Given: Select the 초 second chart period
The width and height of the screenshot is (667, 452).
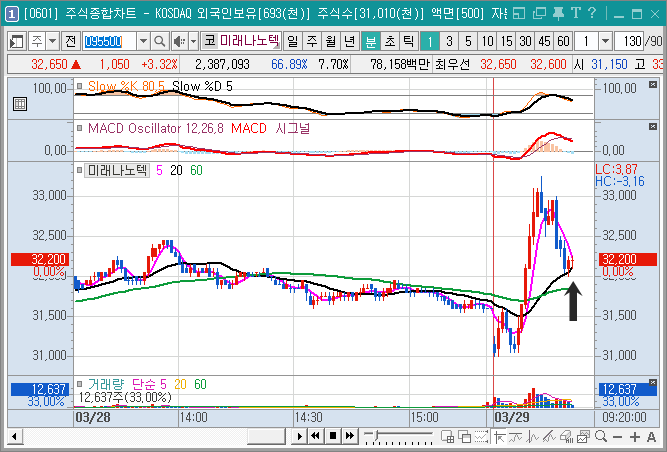Looking at the screenshot, I should pyautogui.click(x=390, y=41).
